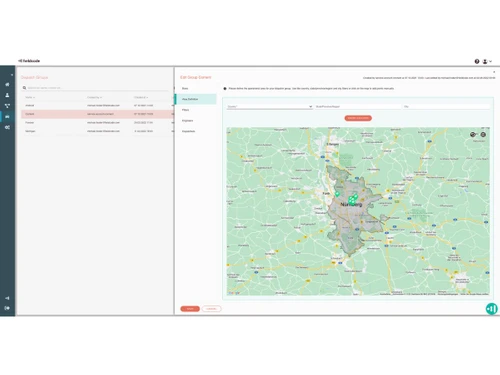Collapse the sidebar with the top arrow
This screenshot has height=375, width=500.
(x=12, y=75)
